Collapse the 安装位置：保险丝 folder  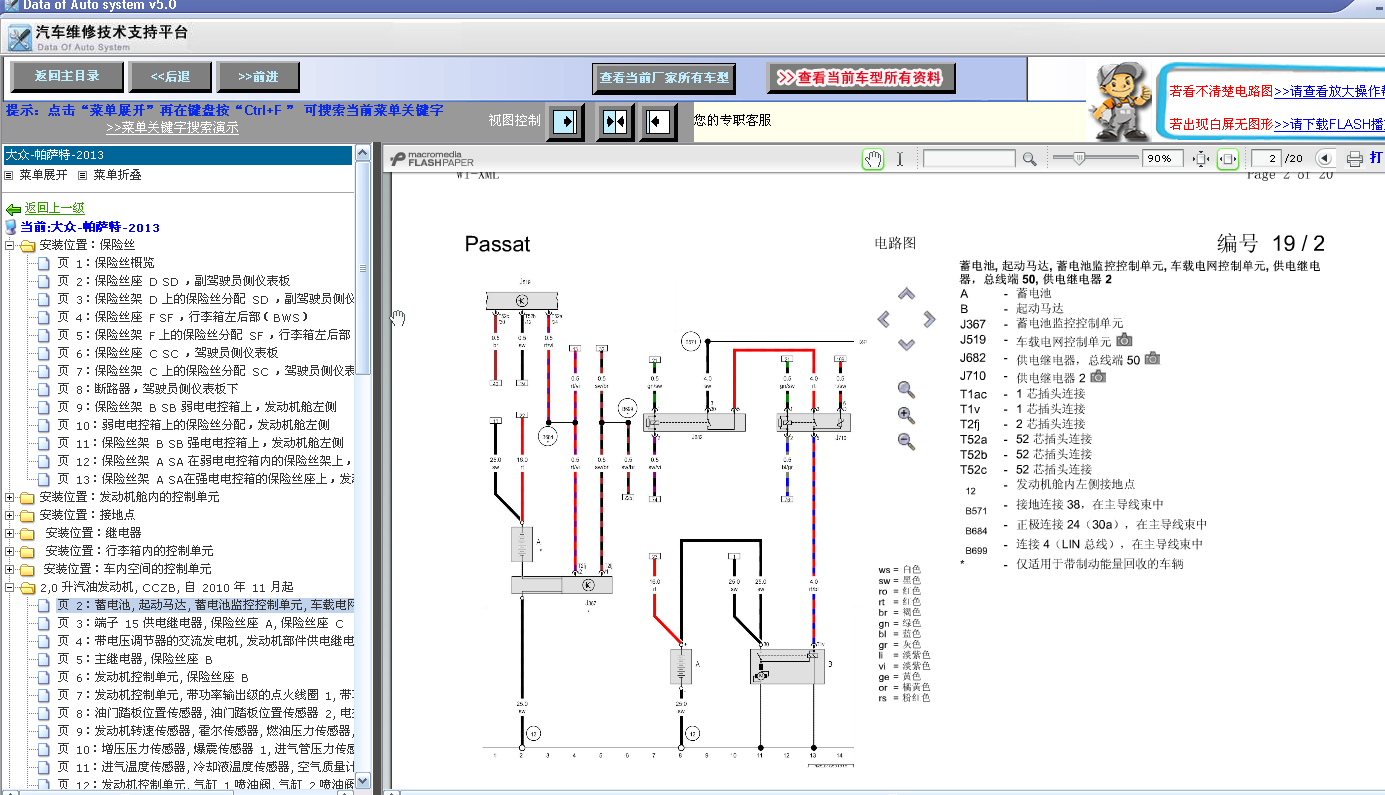pyautogui.click(x=10, y=245)
